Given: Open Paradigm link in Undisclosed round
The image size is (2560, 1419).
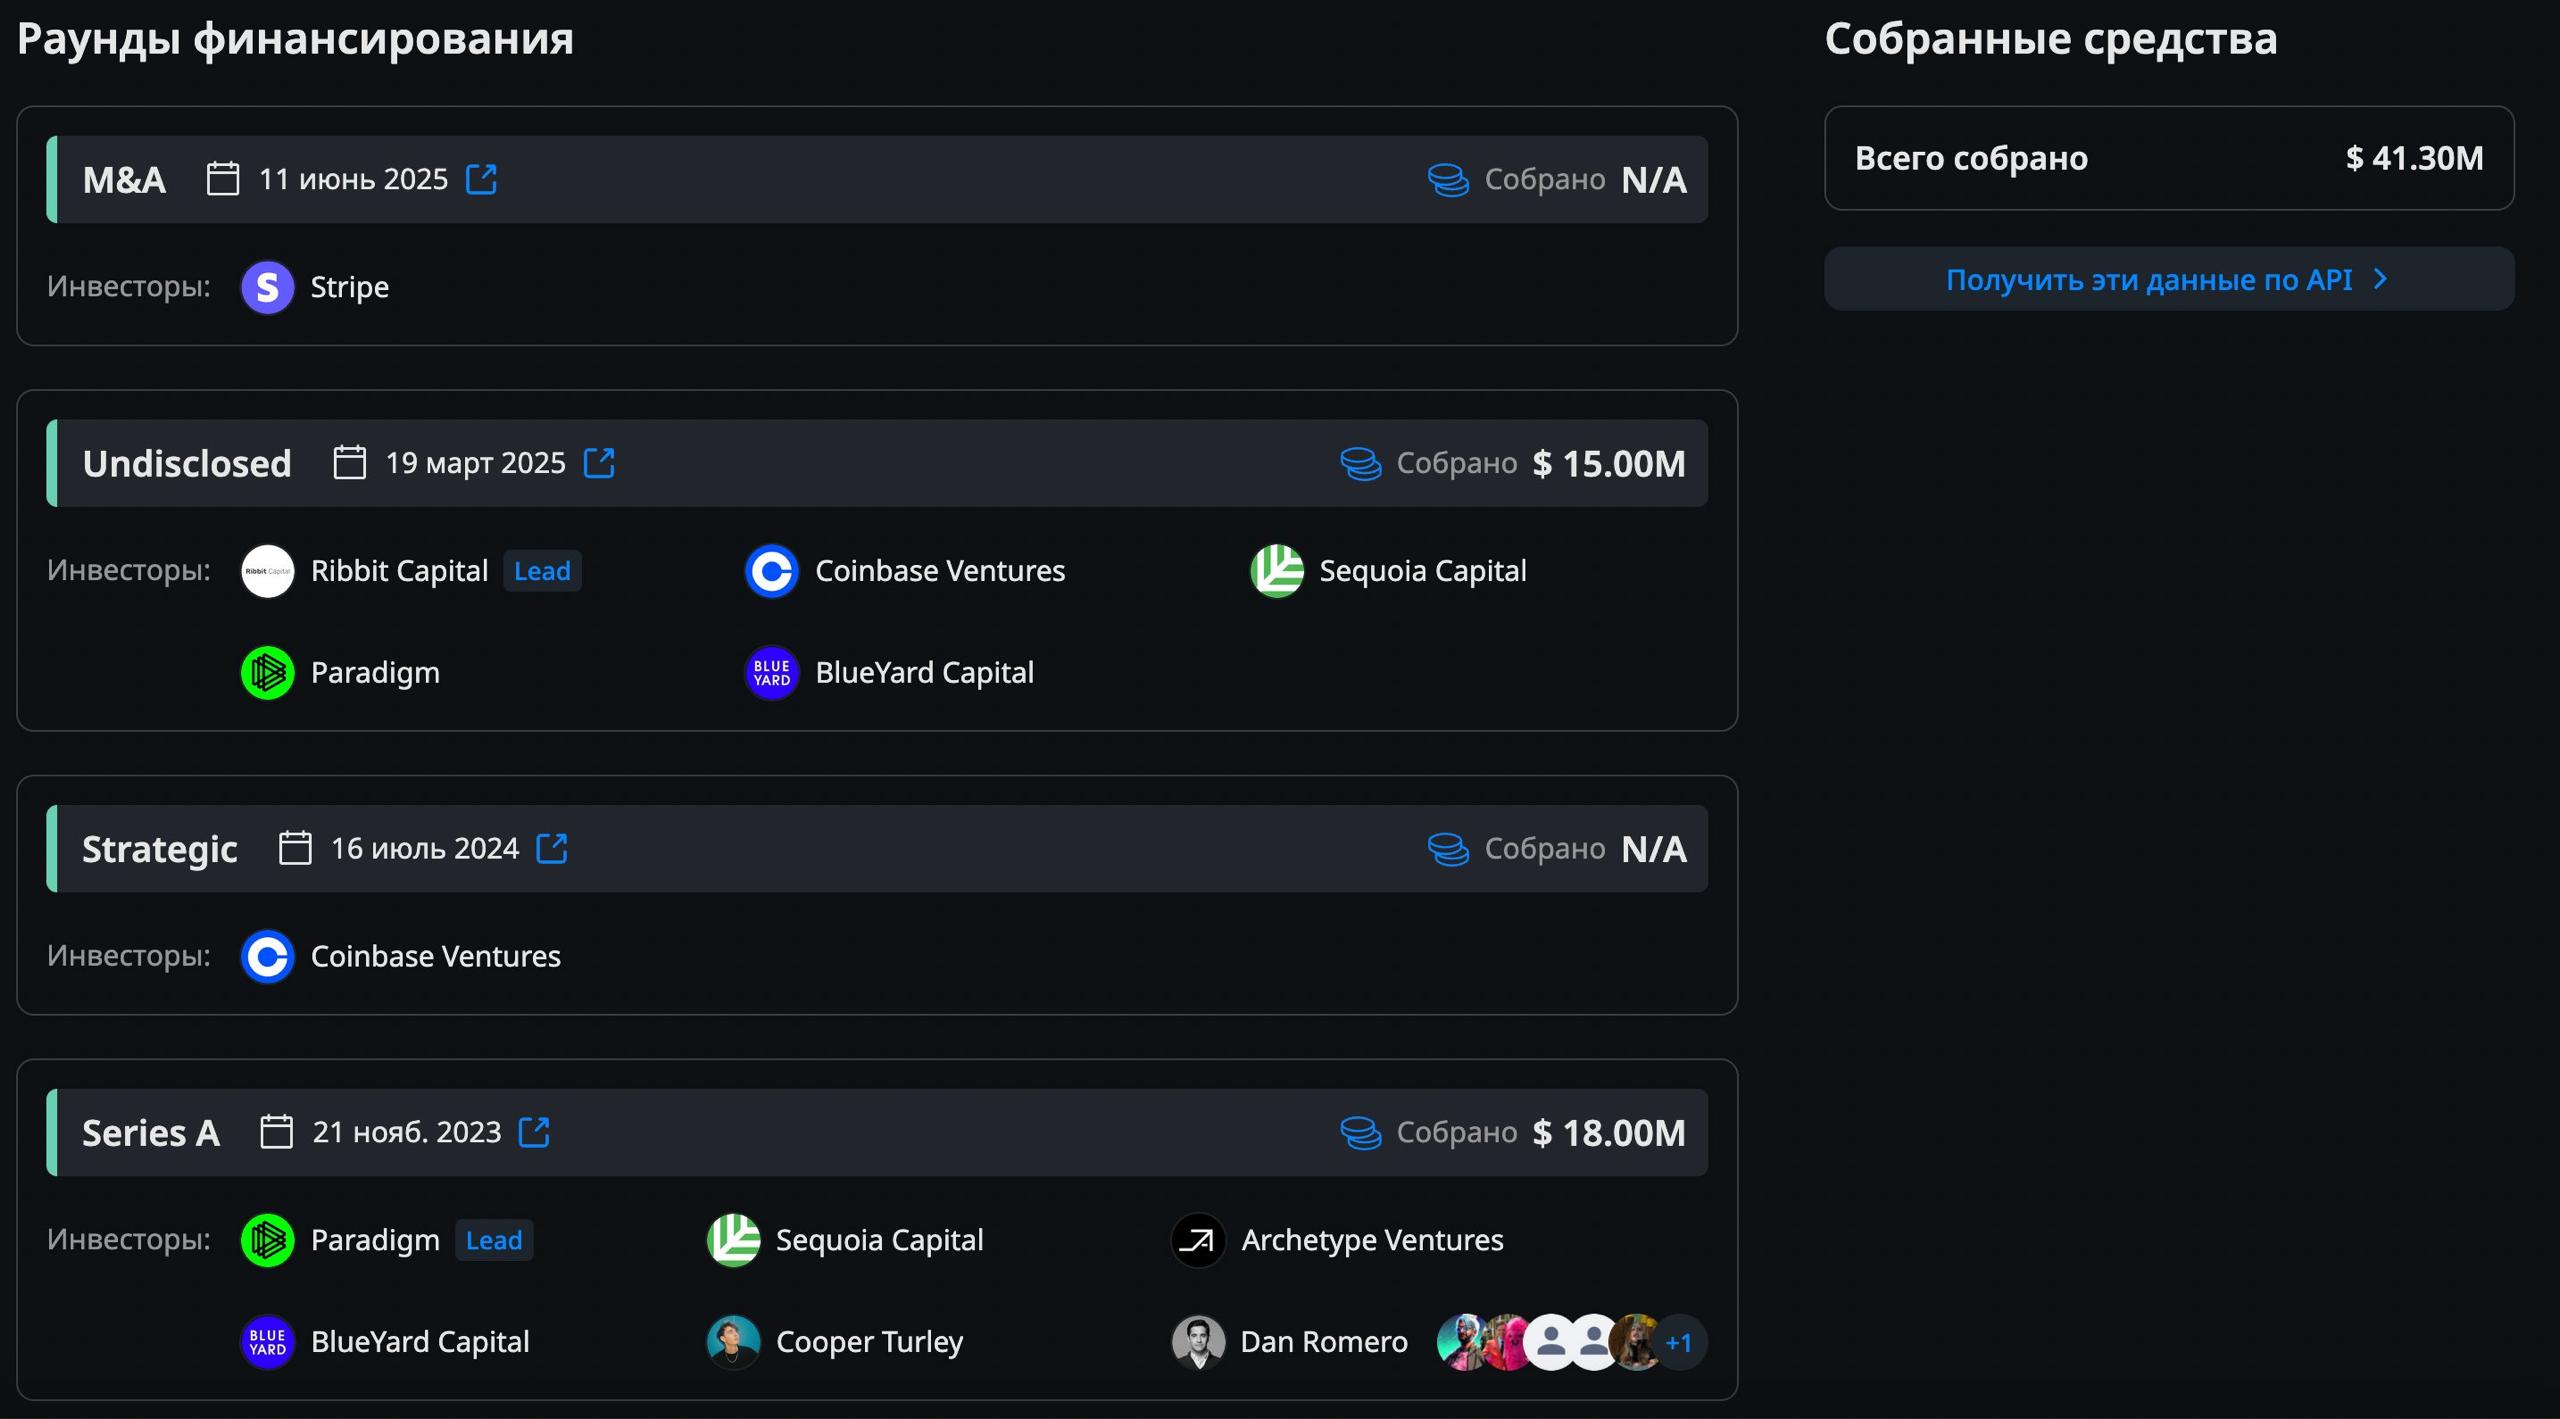Looking at the screenshot, I should pos(375,673).
